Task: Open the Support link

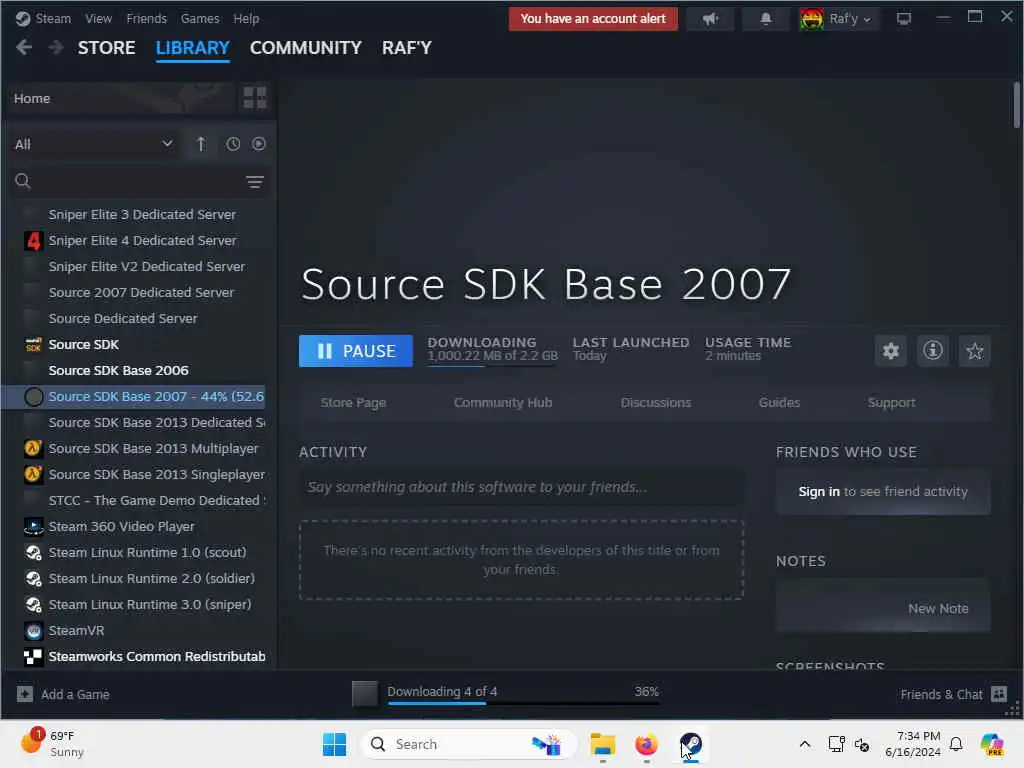Action: pyautogui.click(x=891, y=402)
